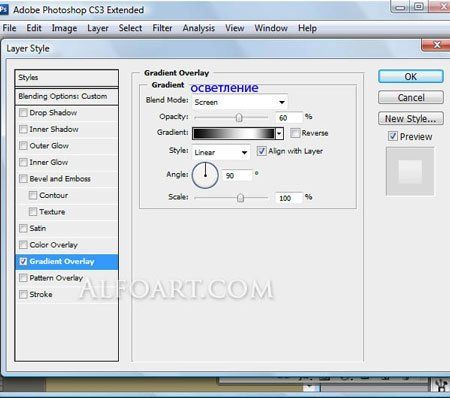The image size is (450, 398).
Task: Open the Edit menu
Action: click(34, 28)
